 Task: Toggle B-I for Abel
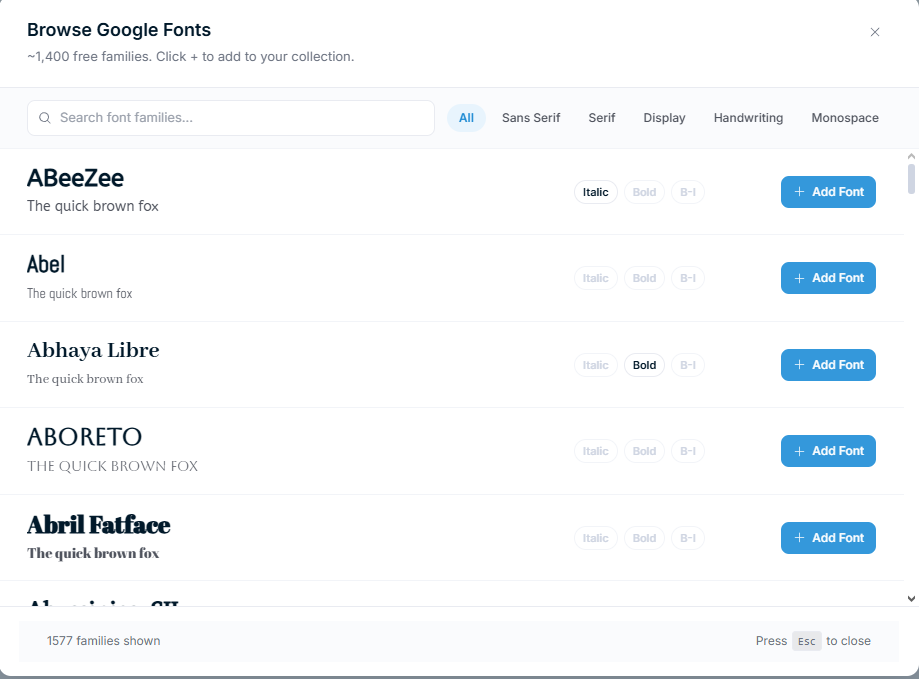coord(688,278)
